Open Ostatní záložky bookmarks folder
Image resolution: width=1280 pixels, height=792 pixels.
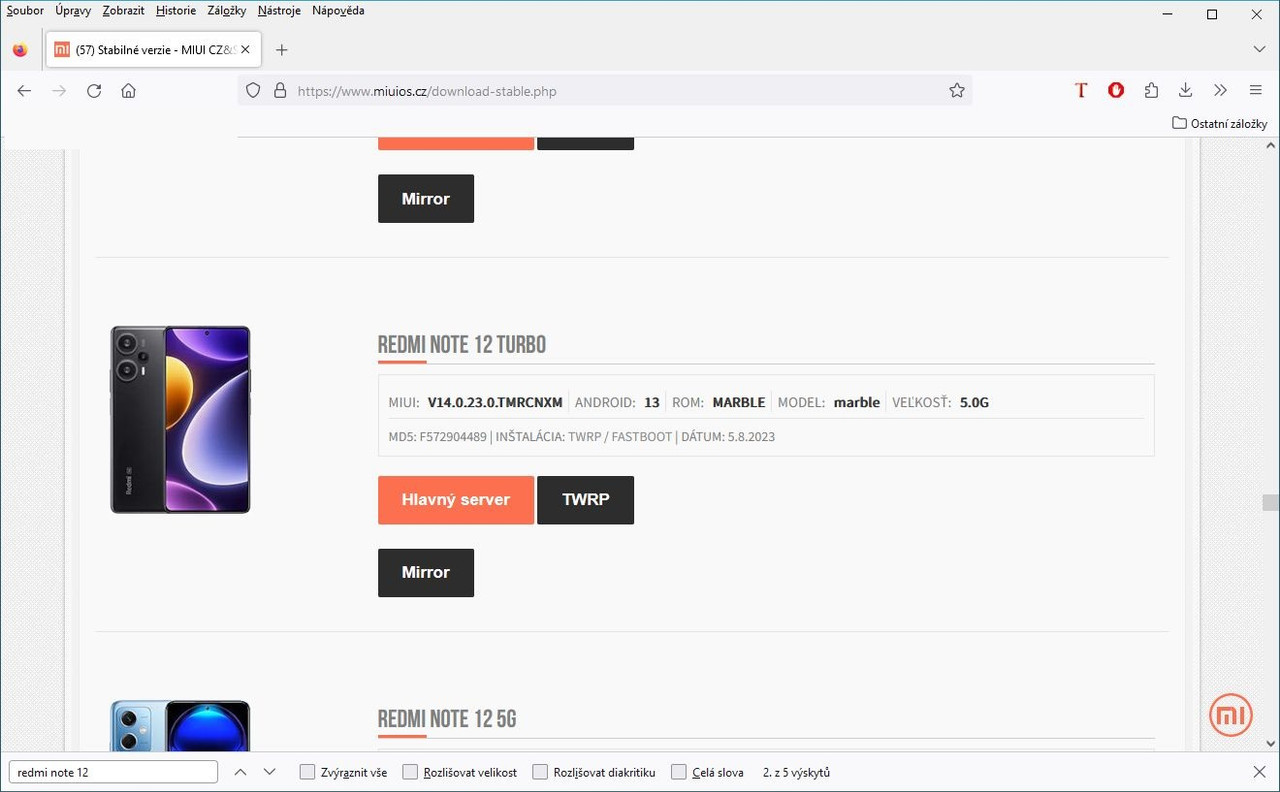pyautogui.click(x=1220, y=124)
